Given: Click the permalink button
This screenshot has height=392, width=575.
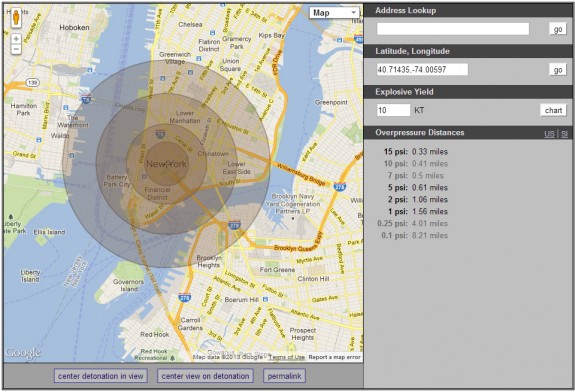Looking at the screenshot, I should click(x=284, y=376).
